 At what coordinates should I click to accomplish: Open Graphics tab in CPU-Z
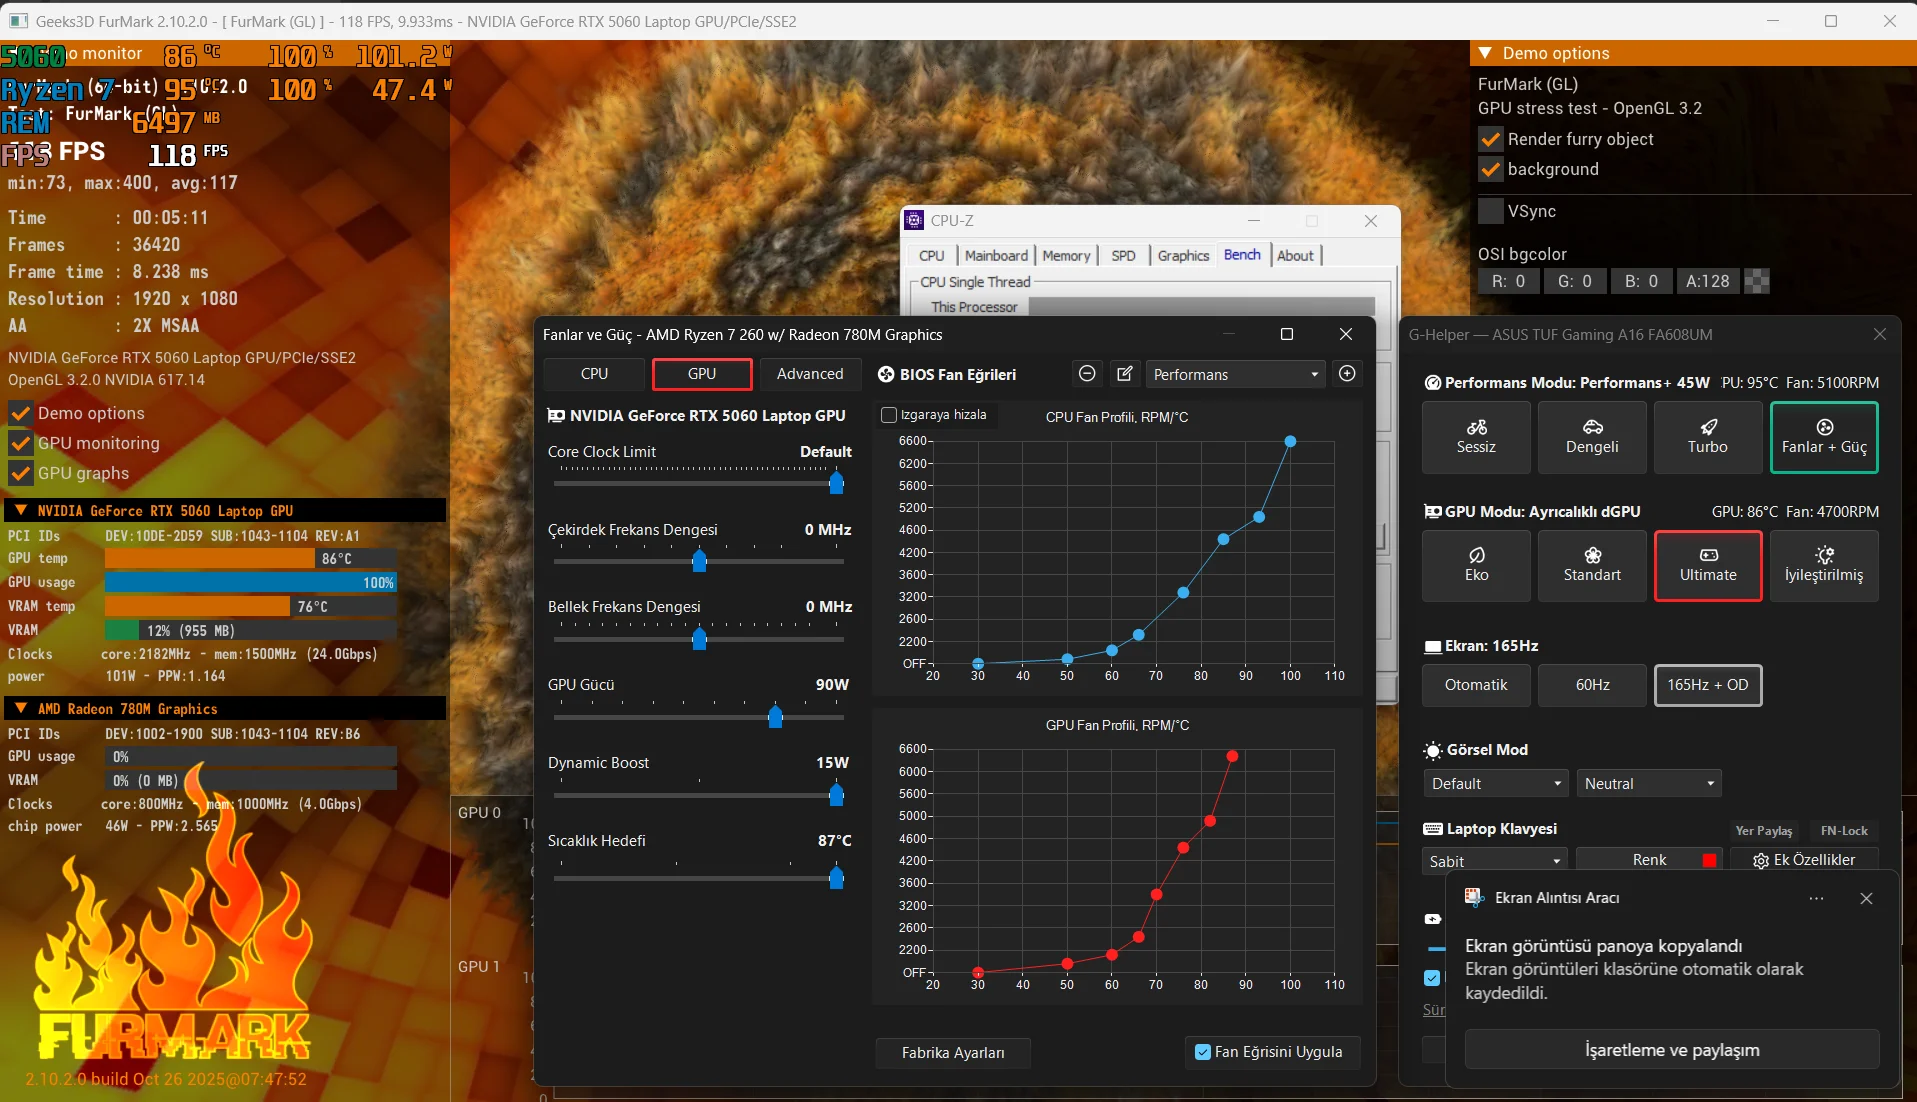tap(1183, 256)
